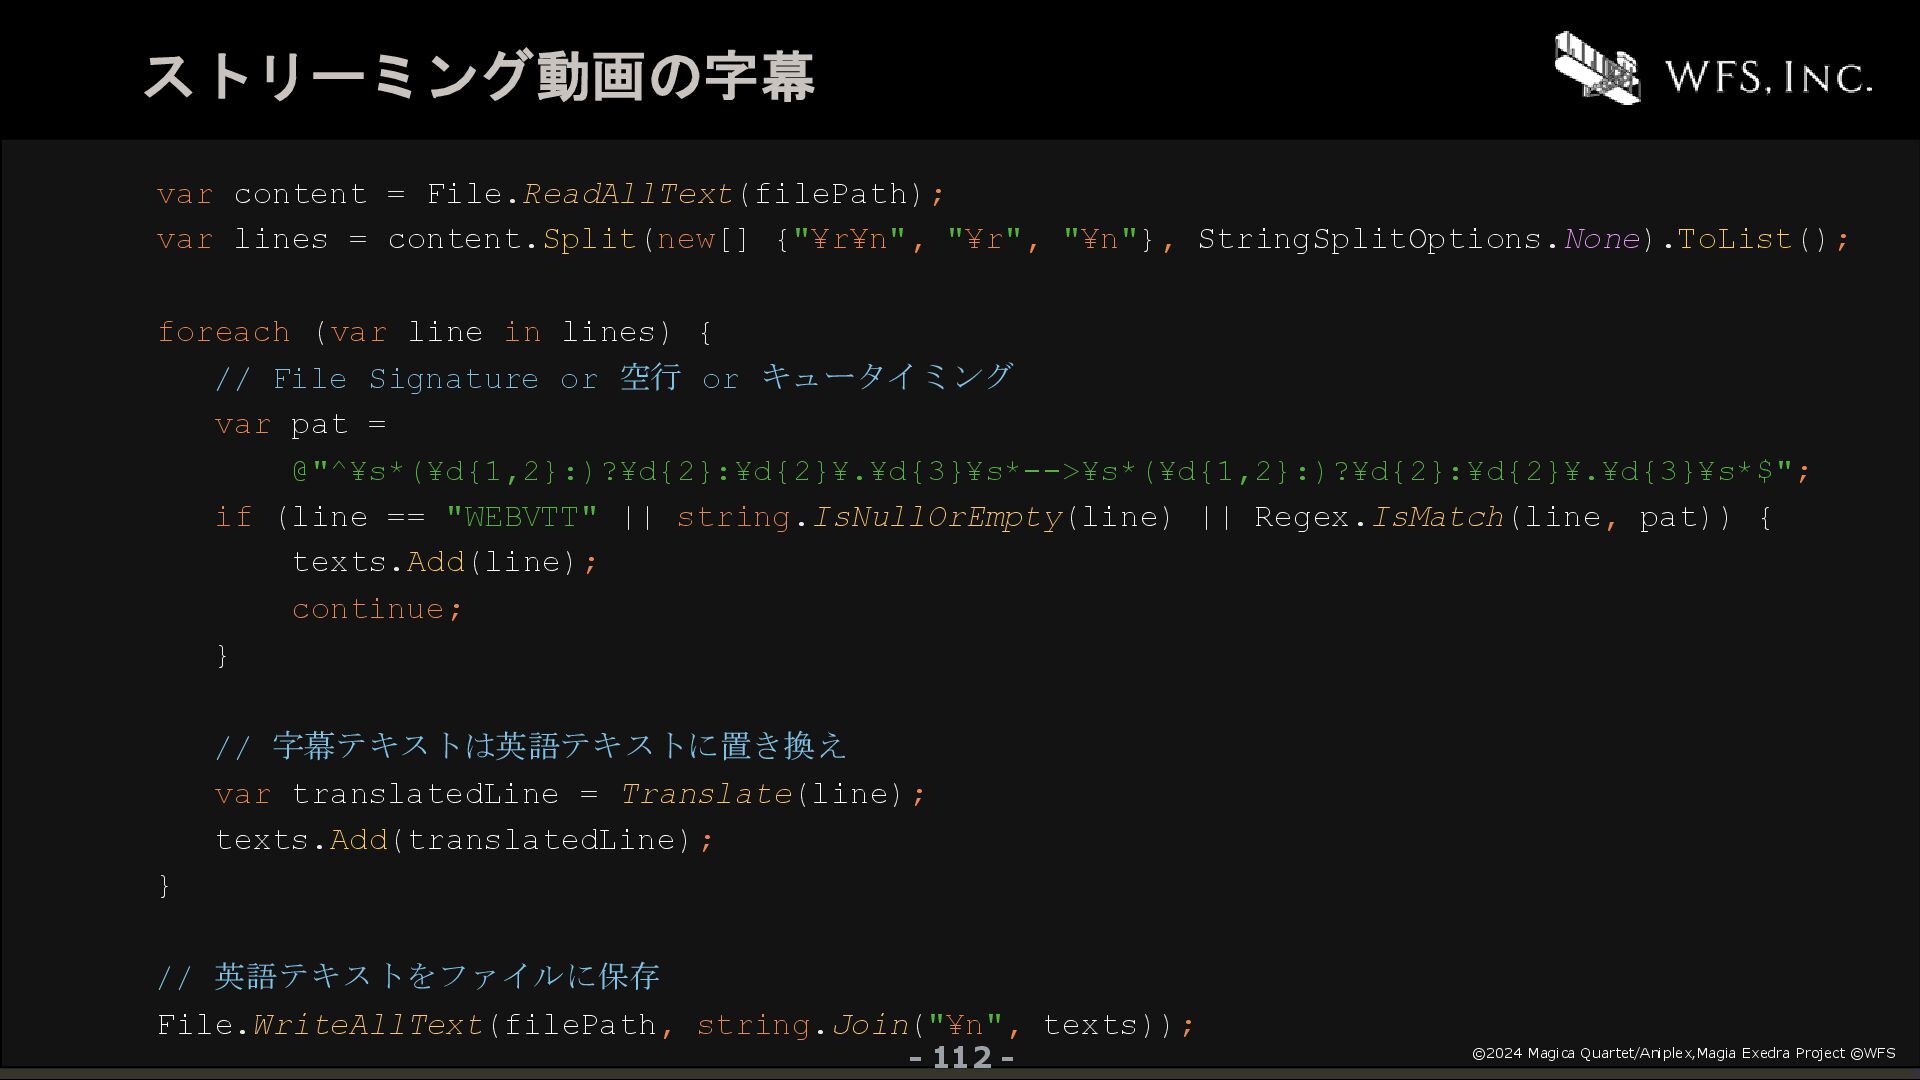The image size is (1920, 1080).
Task: Click 'var translatedLine = Translate(line);' line
Action: [571, 794]
